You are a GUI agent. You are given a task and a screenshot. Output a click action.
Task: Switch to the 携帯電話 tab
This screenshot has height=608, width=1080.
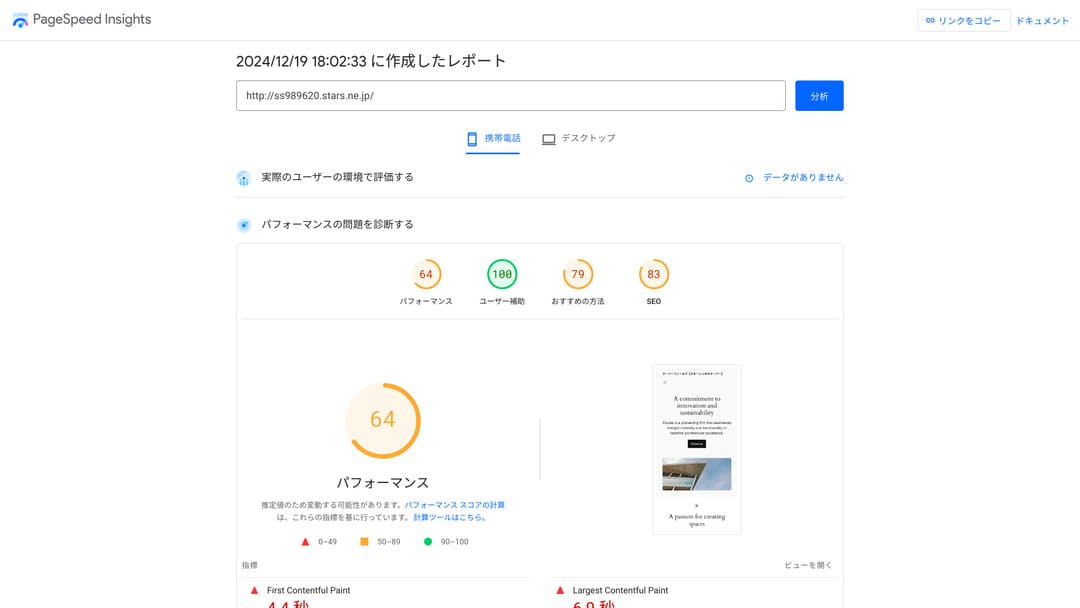coord(493,138)
